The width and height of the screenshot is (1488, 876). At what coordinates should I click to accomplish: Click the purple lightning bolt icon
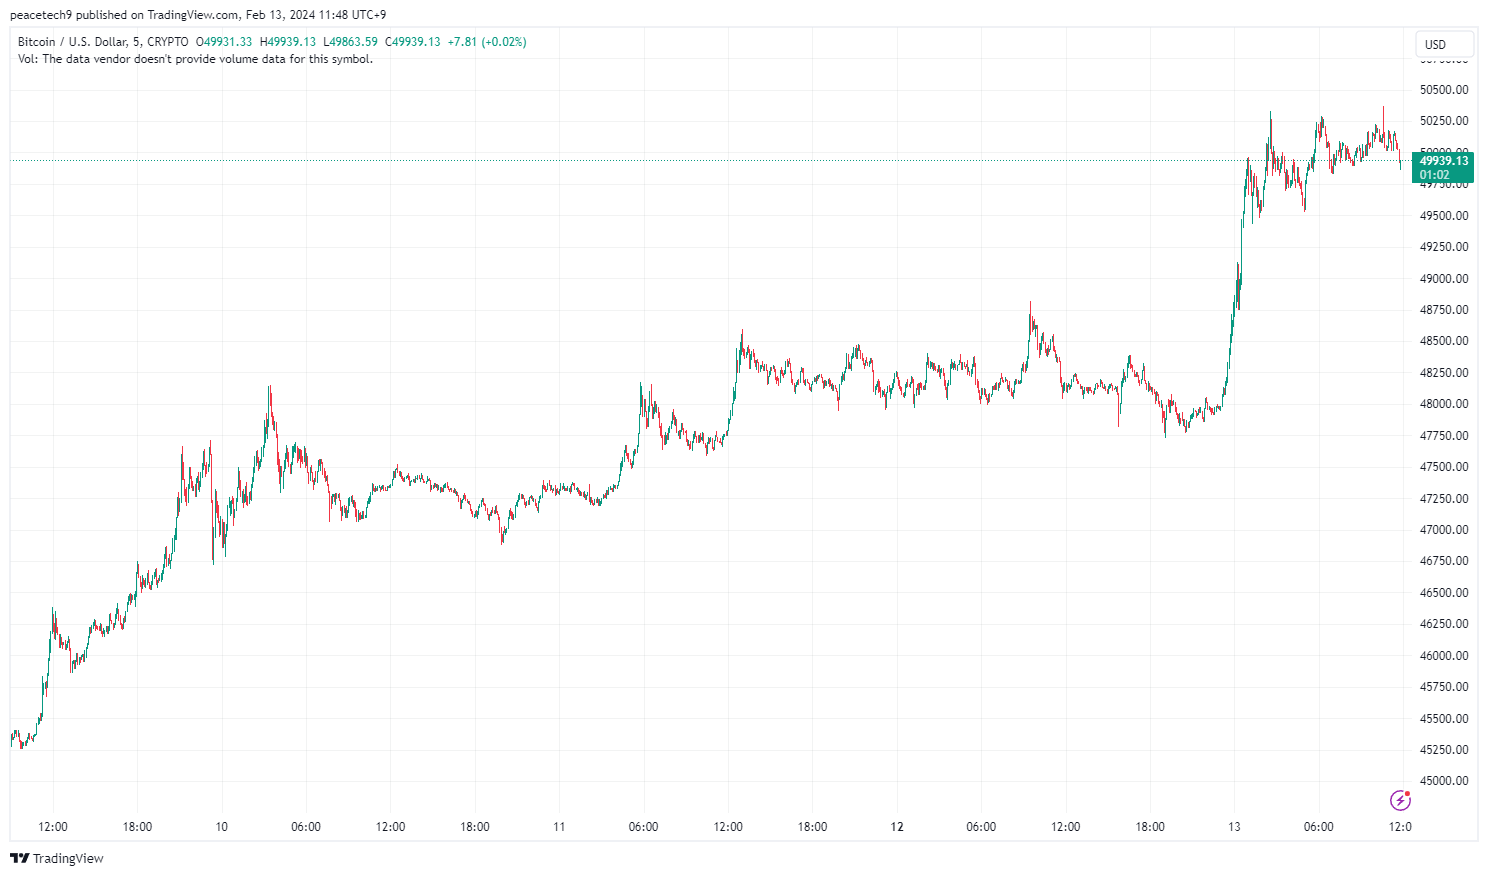coord(1400,800)
